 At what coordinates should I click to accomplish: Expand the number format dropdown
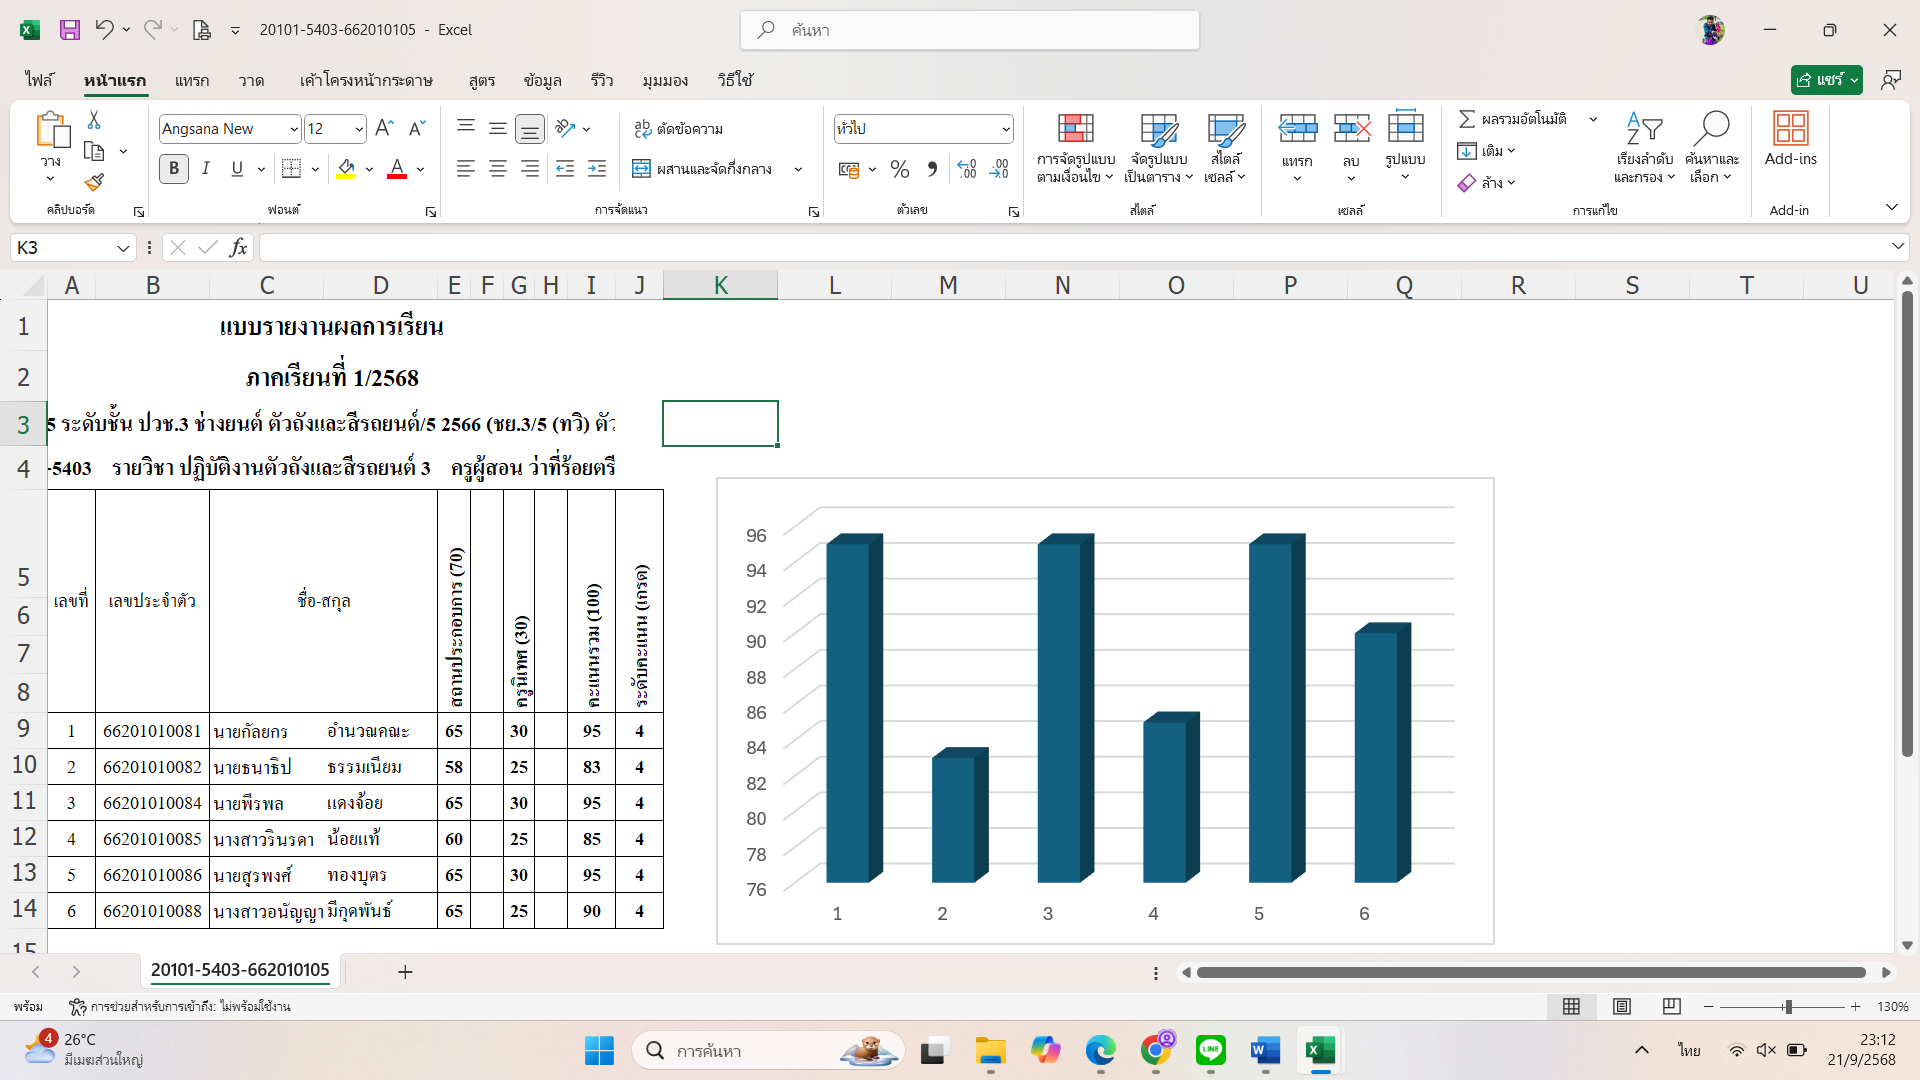coord(1005,129)
